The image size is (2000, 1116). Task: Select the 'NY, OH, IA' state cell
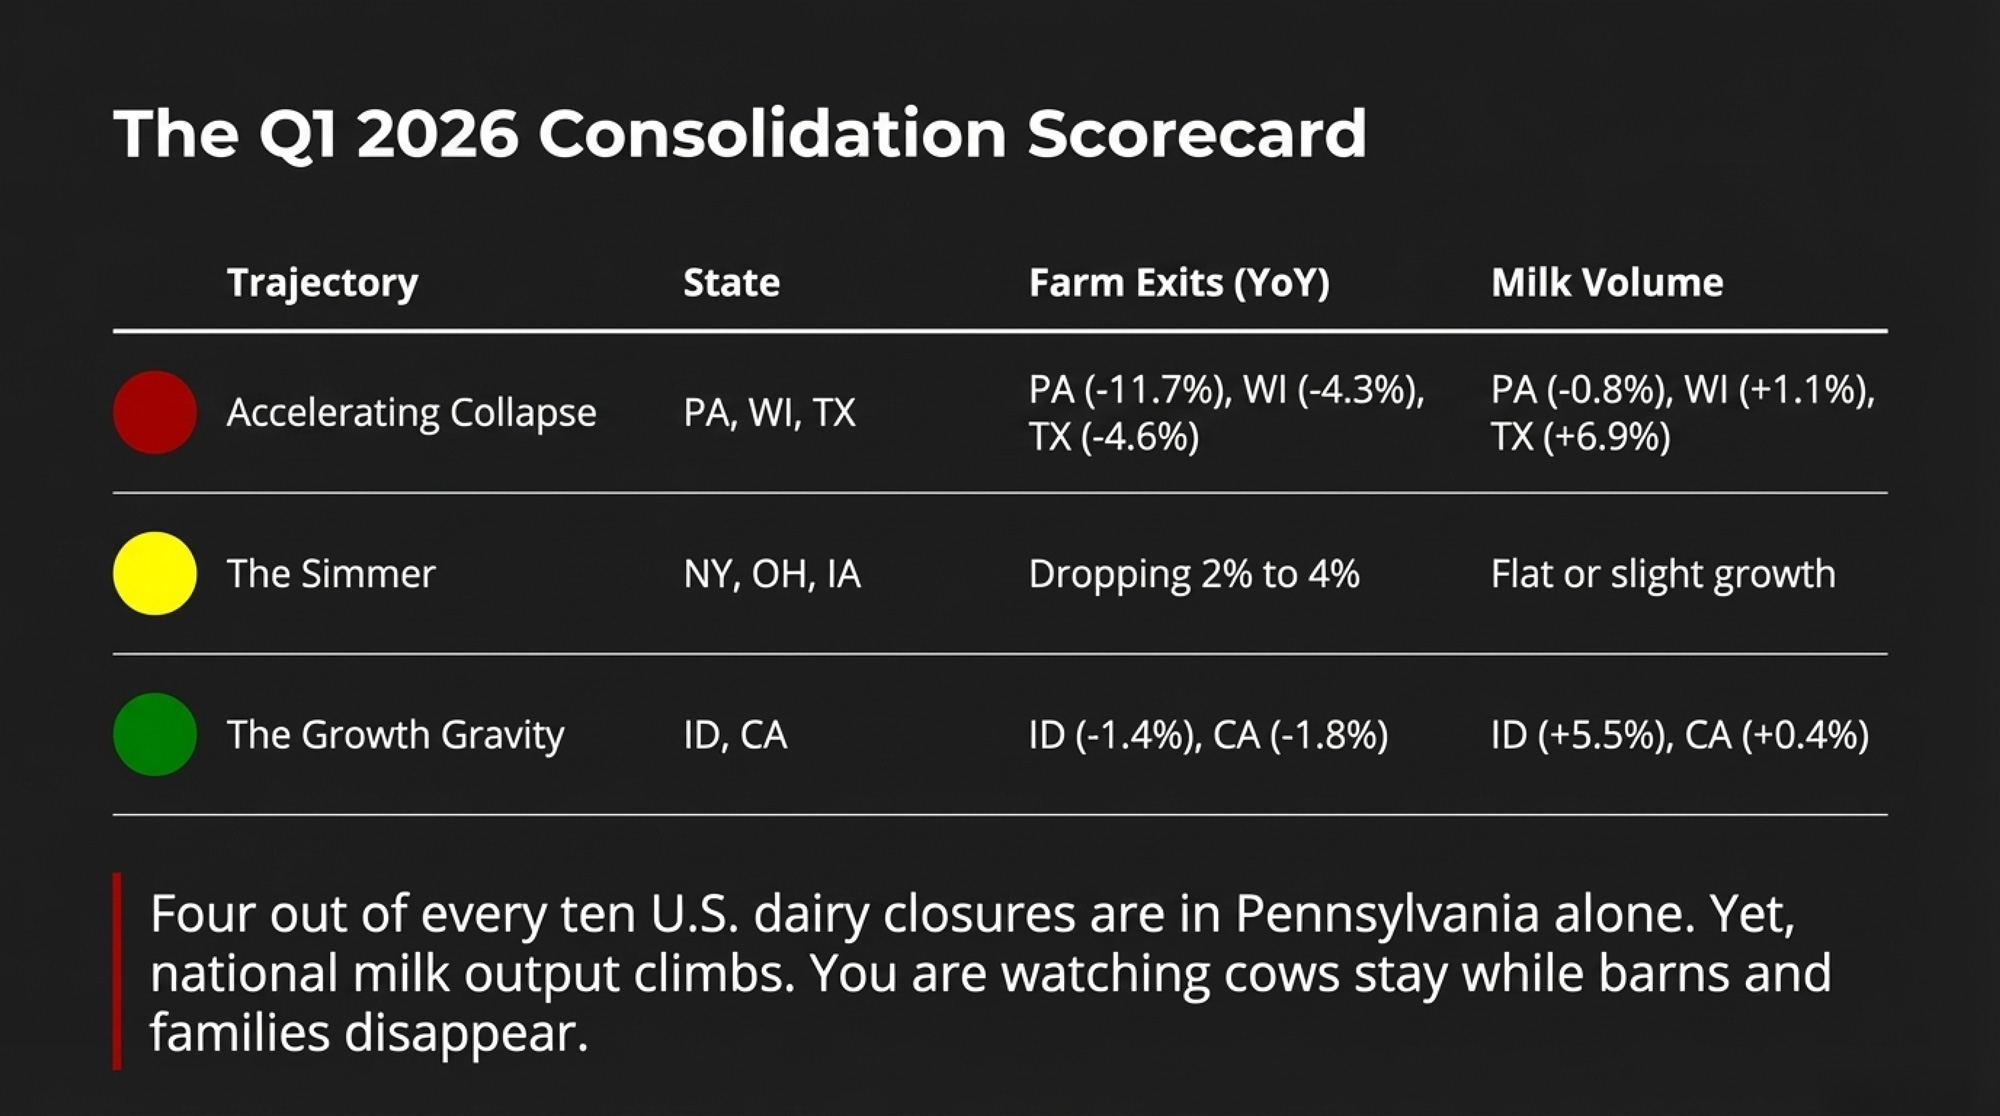(771, 574)
